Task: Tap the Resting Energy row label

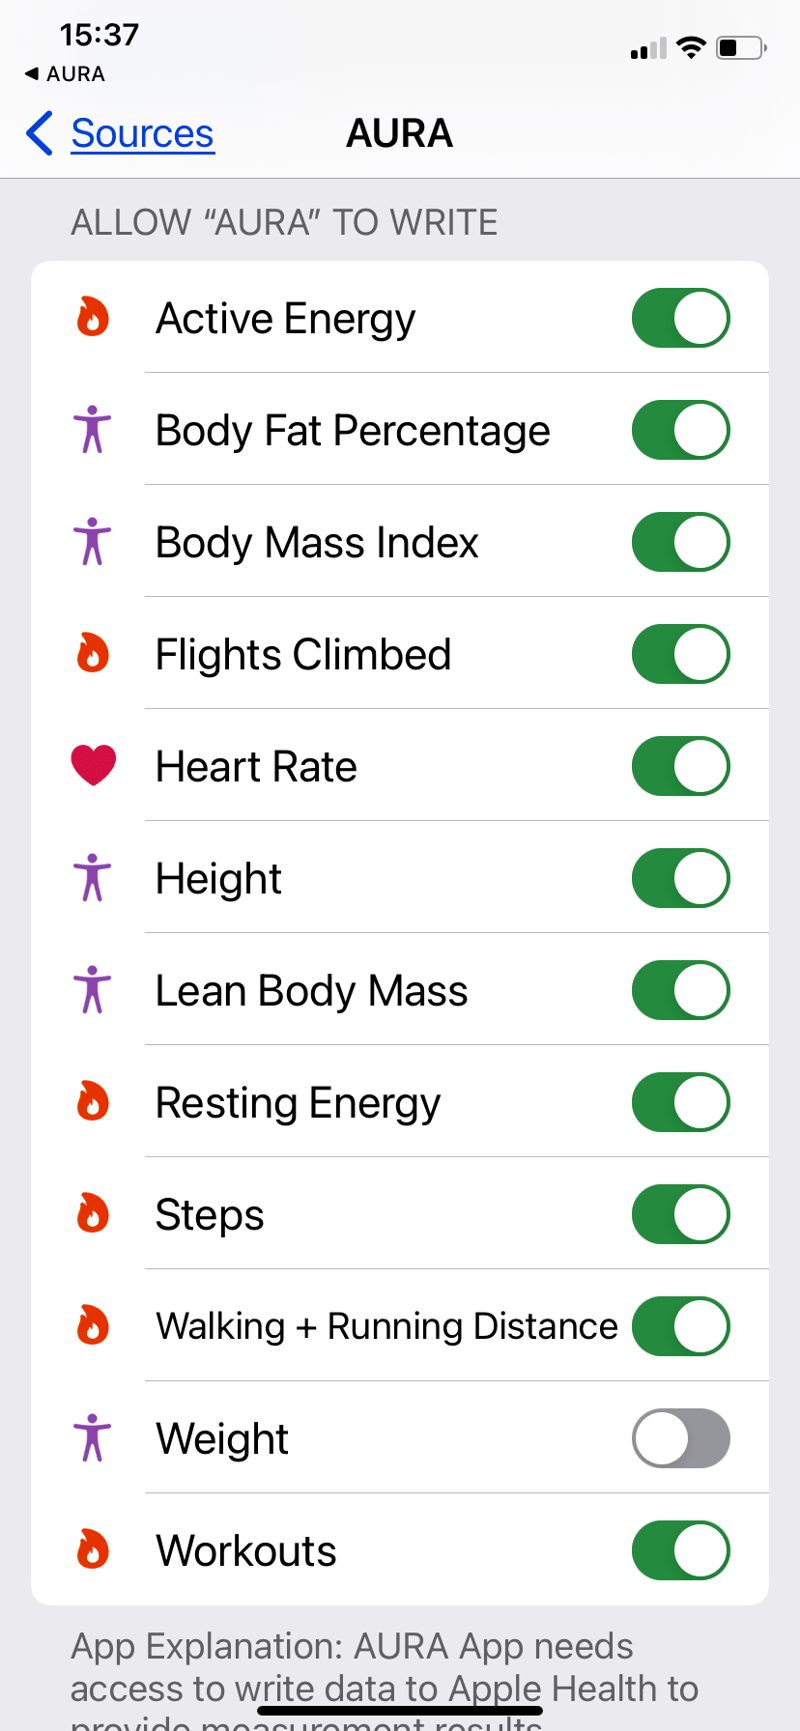Action: click(x=298, y=1103)
